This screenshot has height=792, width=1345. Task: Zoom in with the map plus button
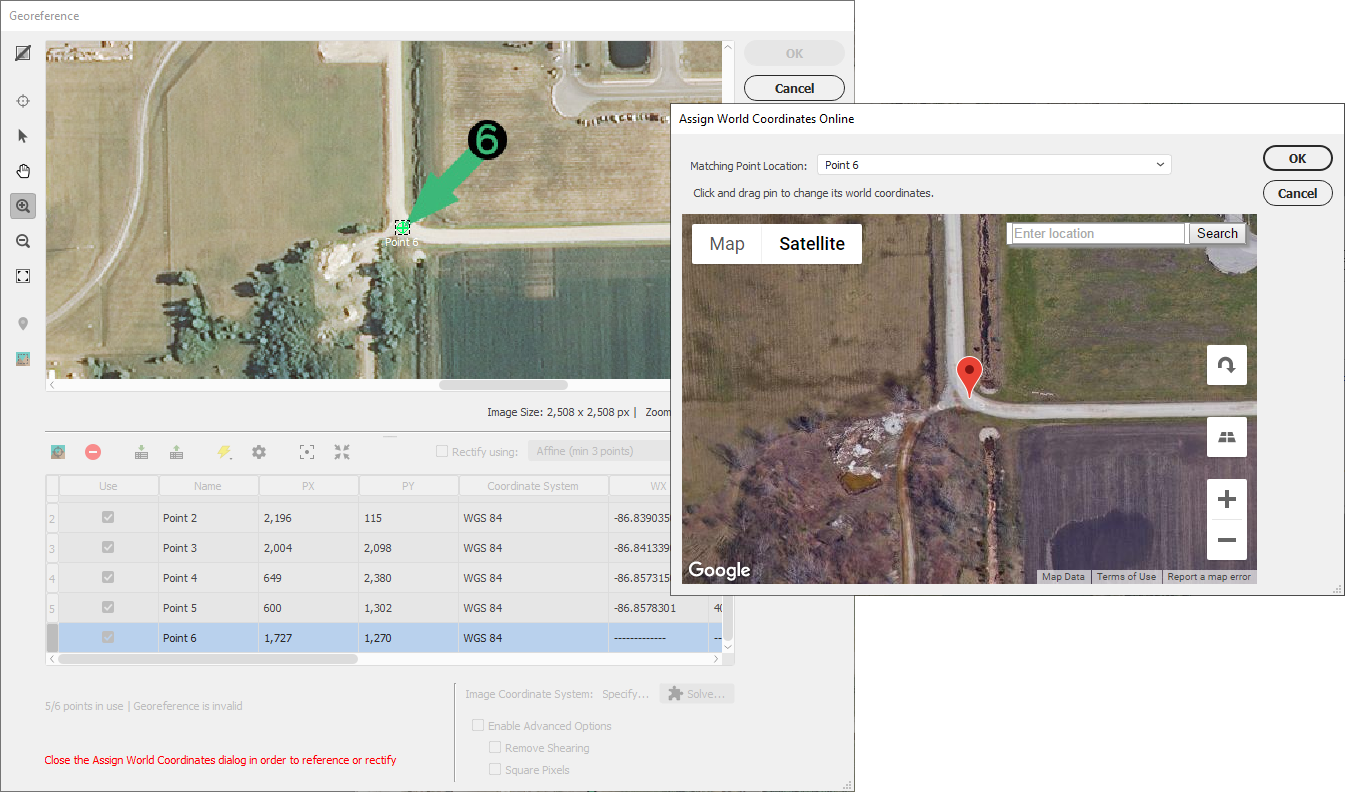click(1227, 499)
